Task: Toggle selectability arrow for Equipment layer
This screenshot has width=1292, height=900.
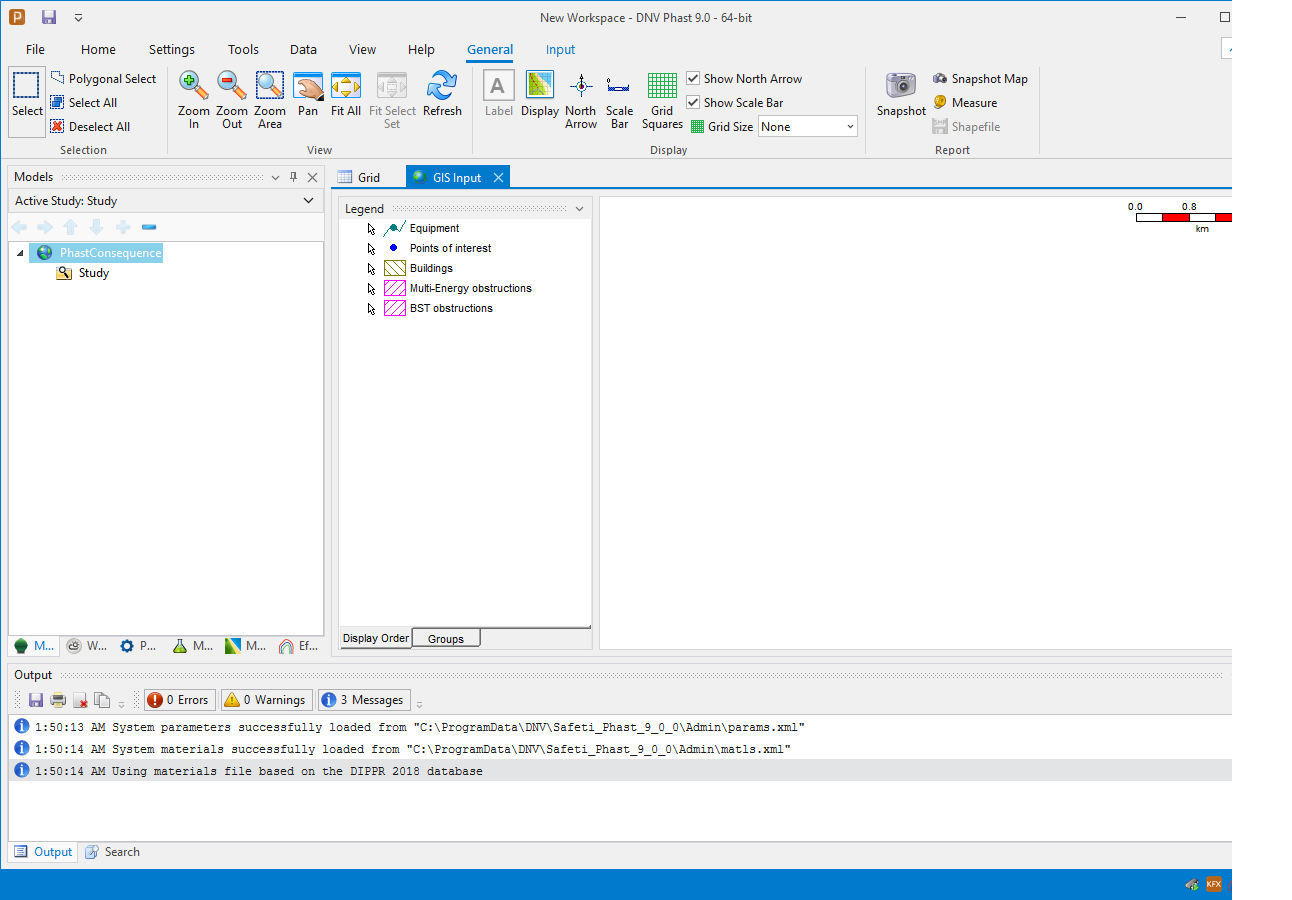Action: (x=372, y=229)
